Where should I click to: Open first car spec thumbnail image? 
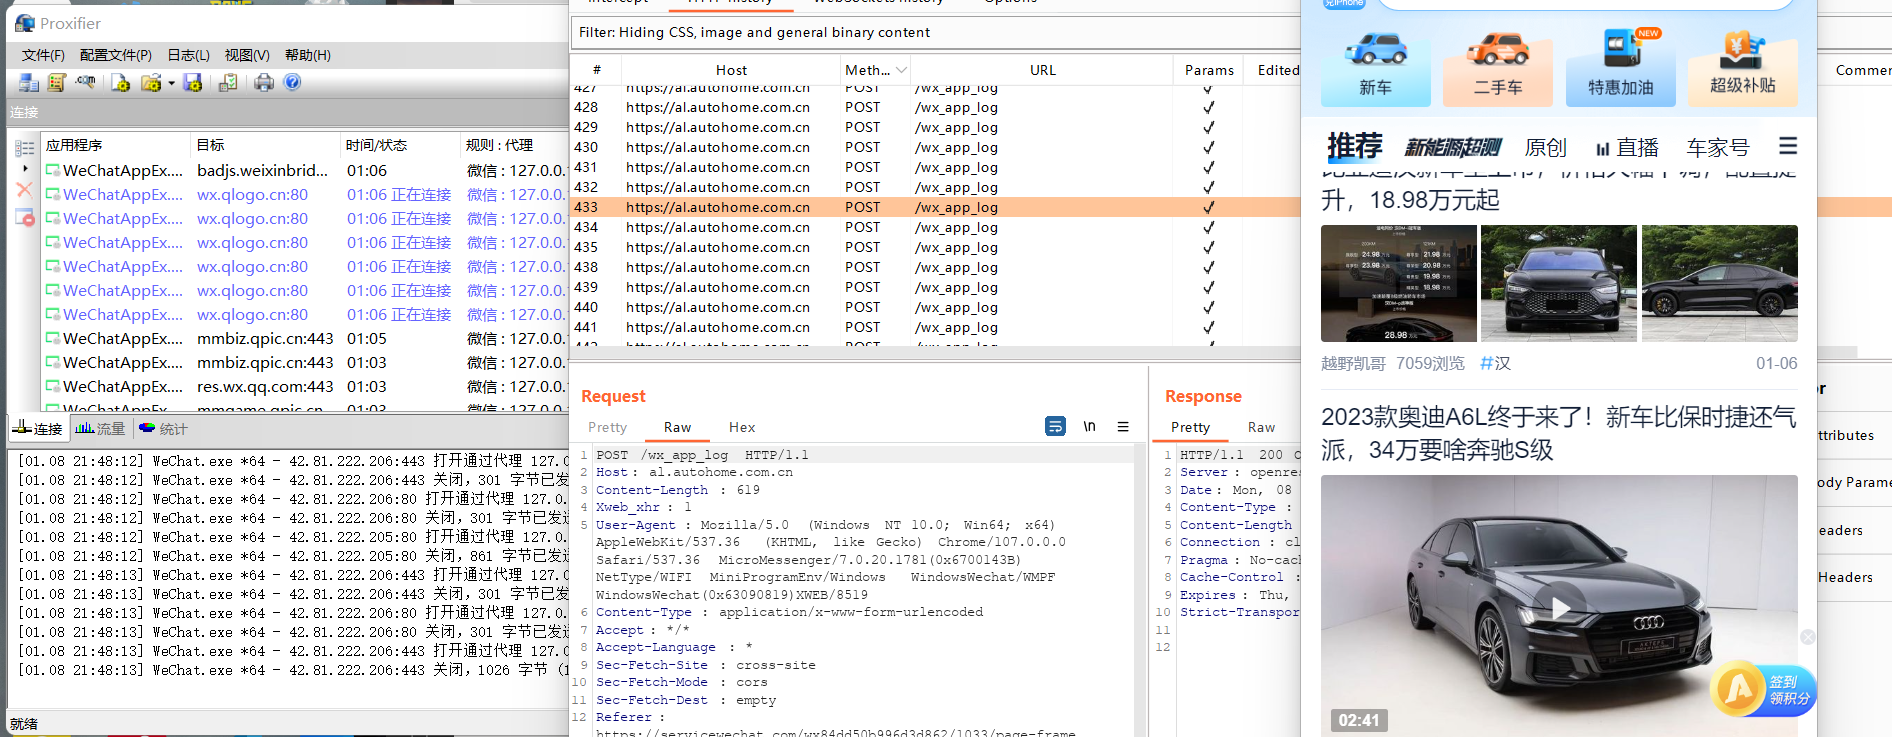pos(1398,283)
